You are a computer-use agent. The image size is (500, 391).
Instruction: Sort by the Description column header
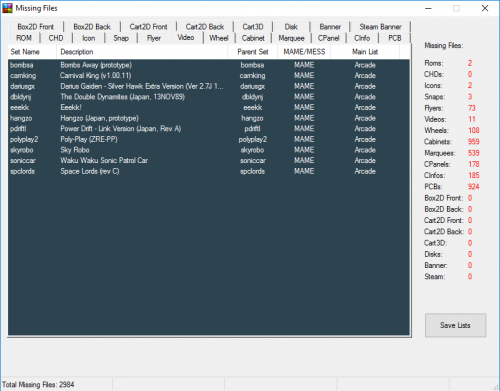(142, 52)
